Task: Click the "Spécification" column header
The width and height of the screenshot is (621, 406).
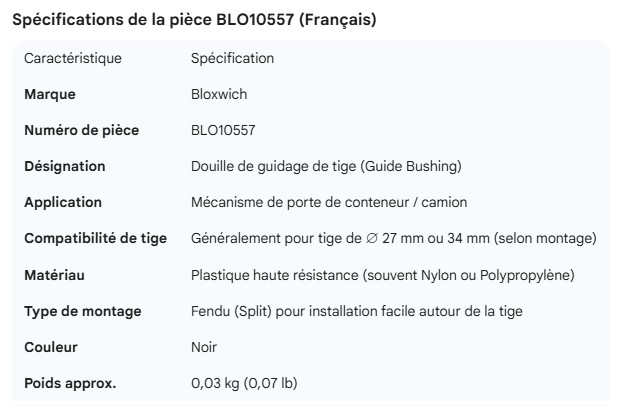Action: (x=232, y=58)
